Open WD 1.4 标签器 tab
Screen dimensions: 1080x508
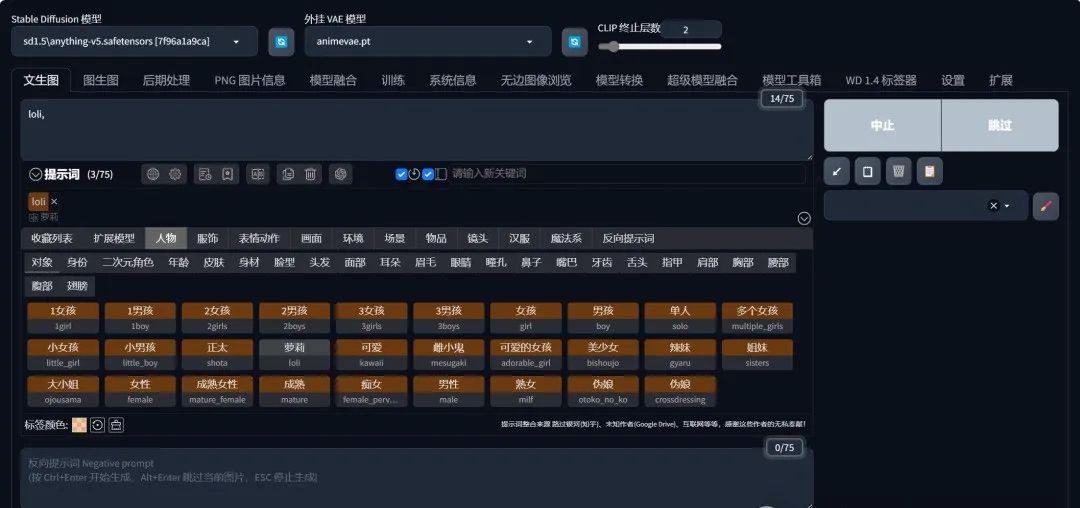click(881, 81)
